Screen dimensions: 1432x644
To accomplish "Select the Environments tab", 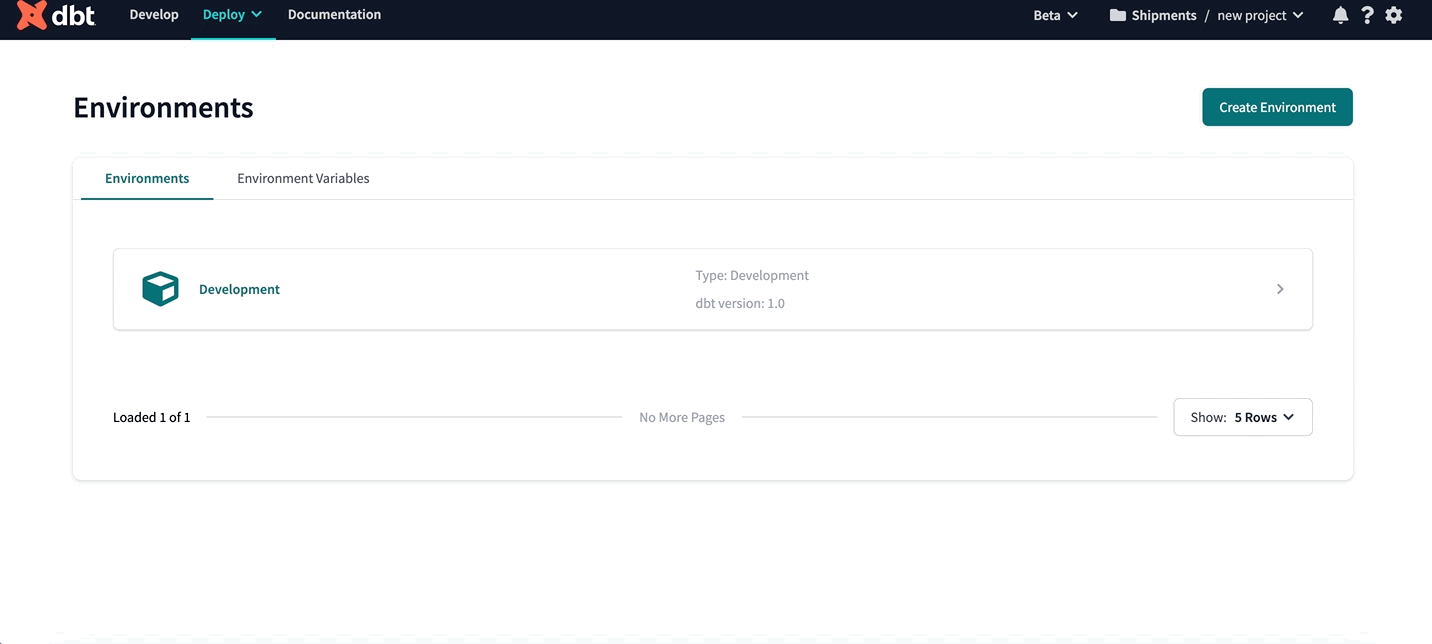I will coord(147,178).
